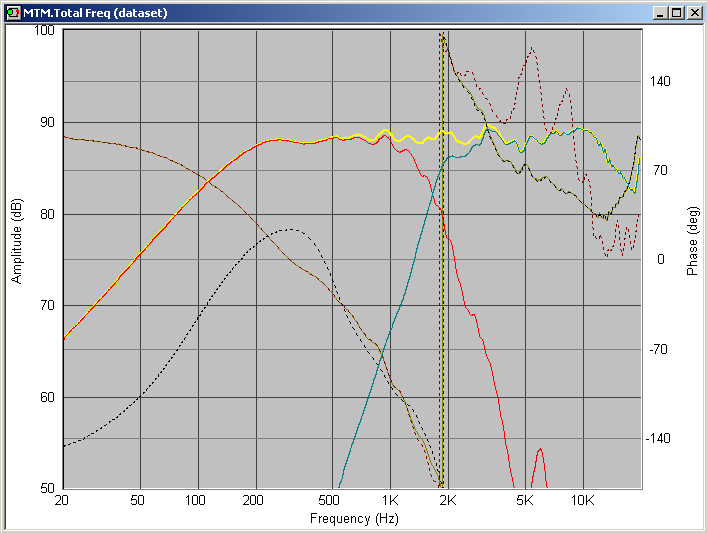Click the black dotted curve peak near 300 Hz
The width and height of the screenshot is (707, 533).
[291, 230]
